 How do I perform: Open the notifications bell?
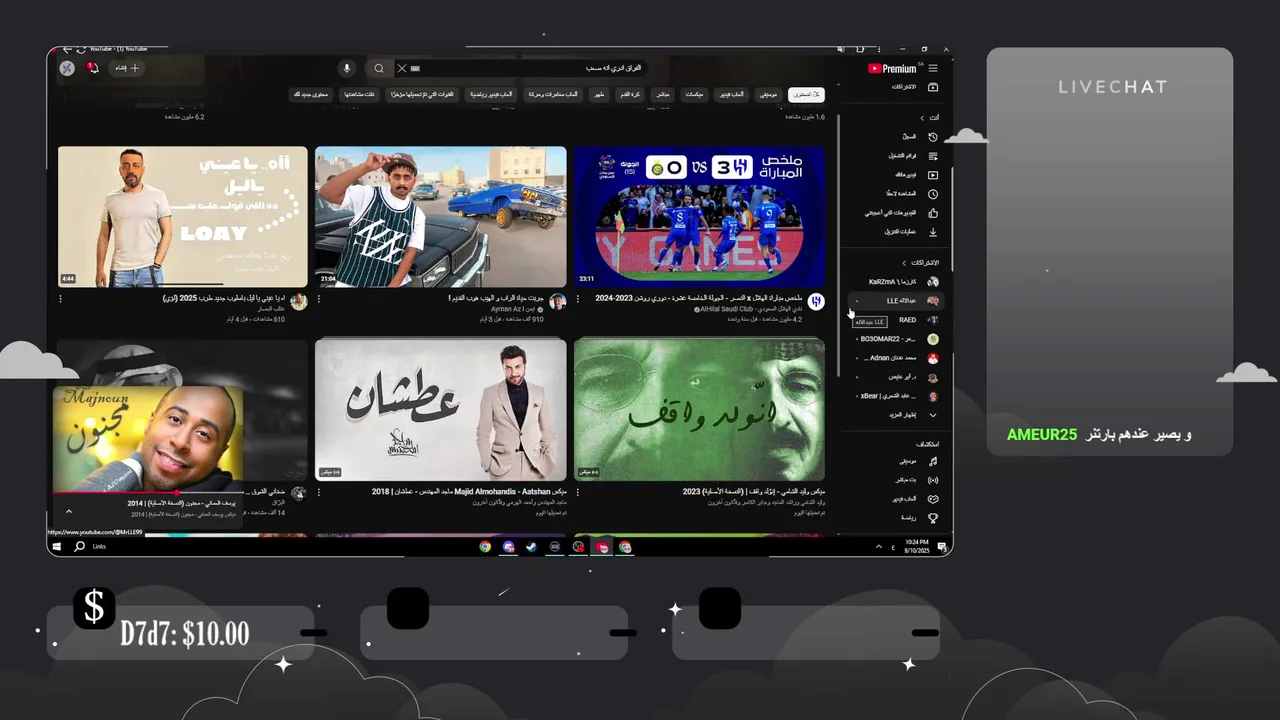click(x=93, y=68)
